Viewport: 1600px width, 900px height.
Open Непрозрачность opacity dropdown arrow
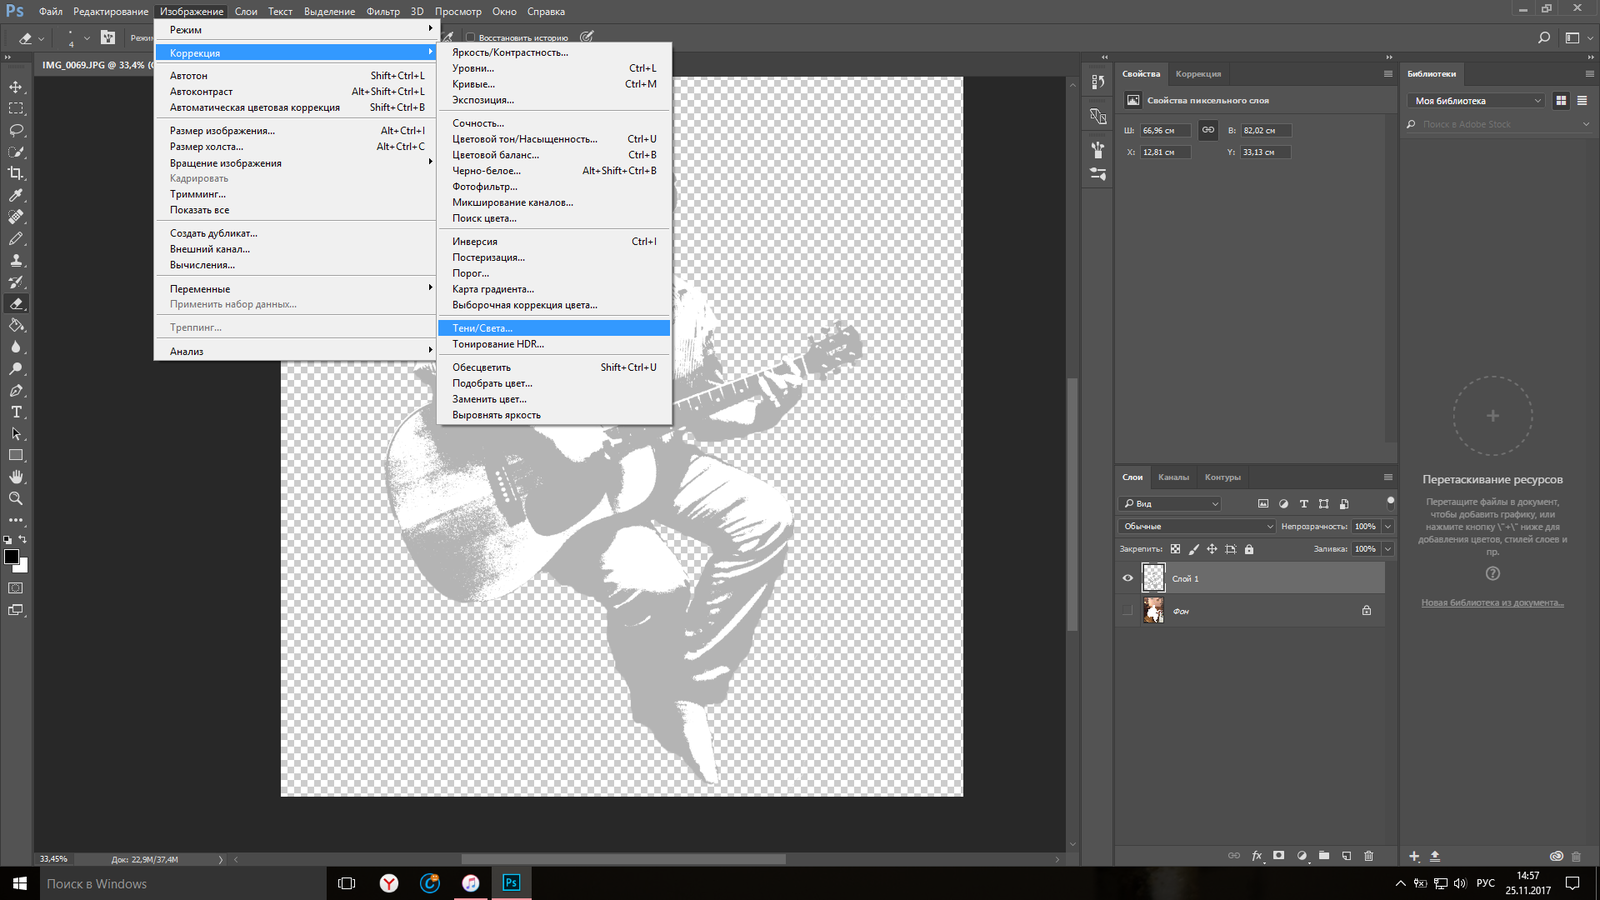click(1388, 526)
